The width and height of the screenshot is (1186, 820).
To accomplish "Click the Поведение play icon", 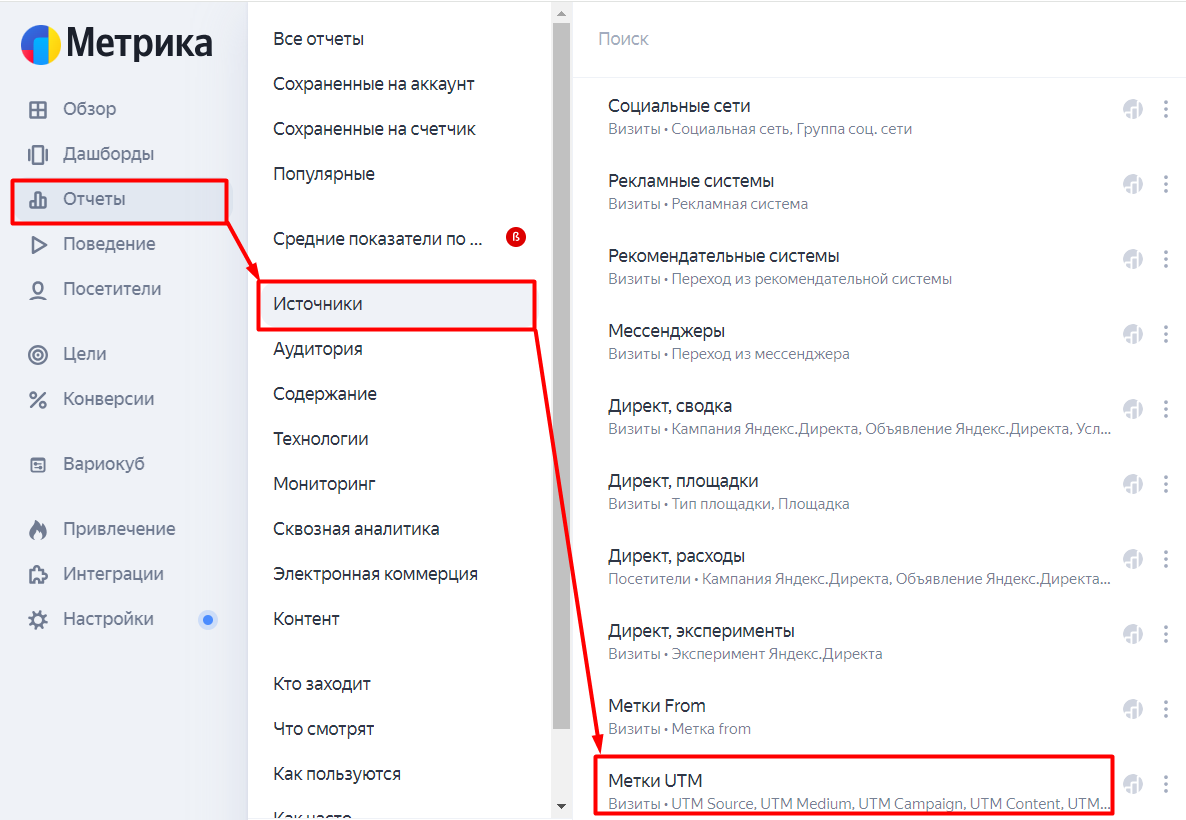I will 38,244.
